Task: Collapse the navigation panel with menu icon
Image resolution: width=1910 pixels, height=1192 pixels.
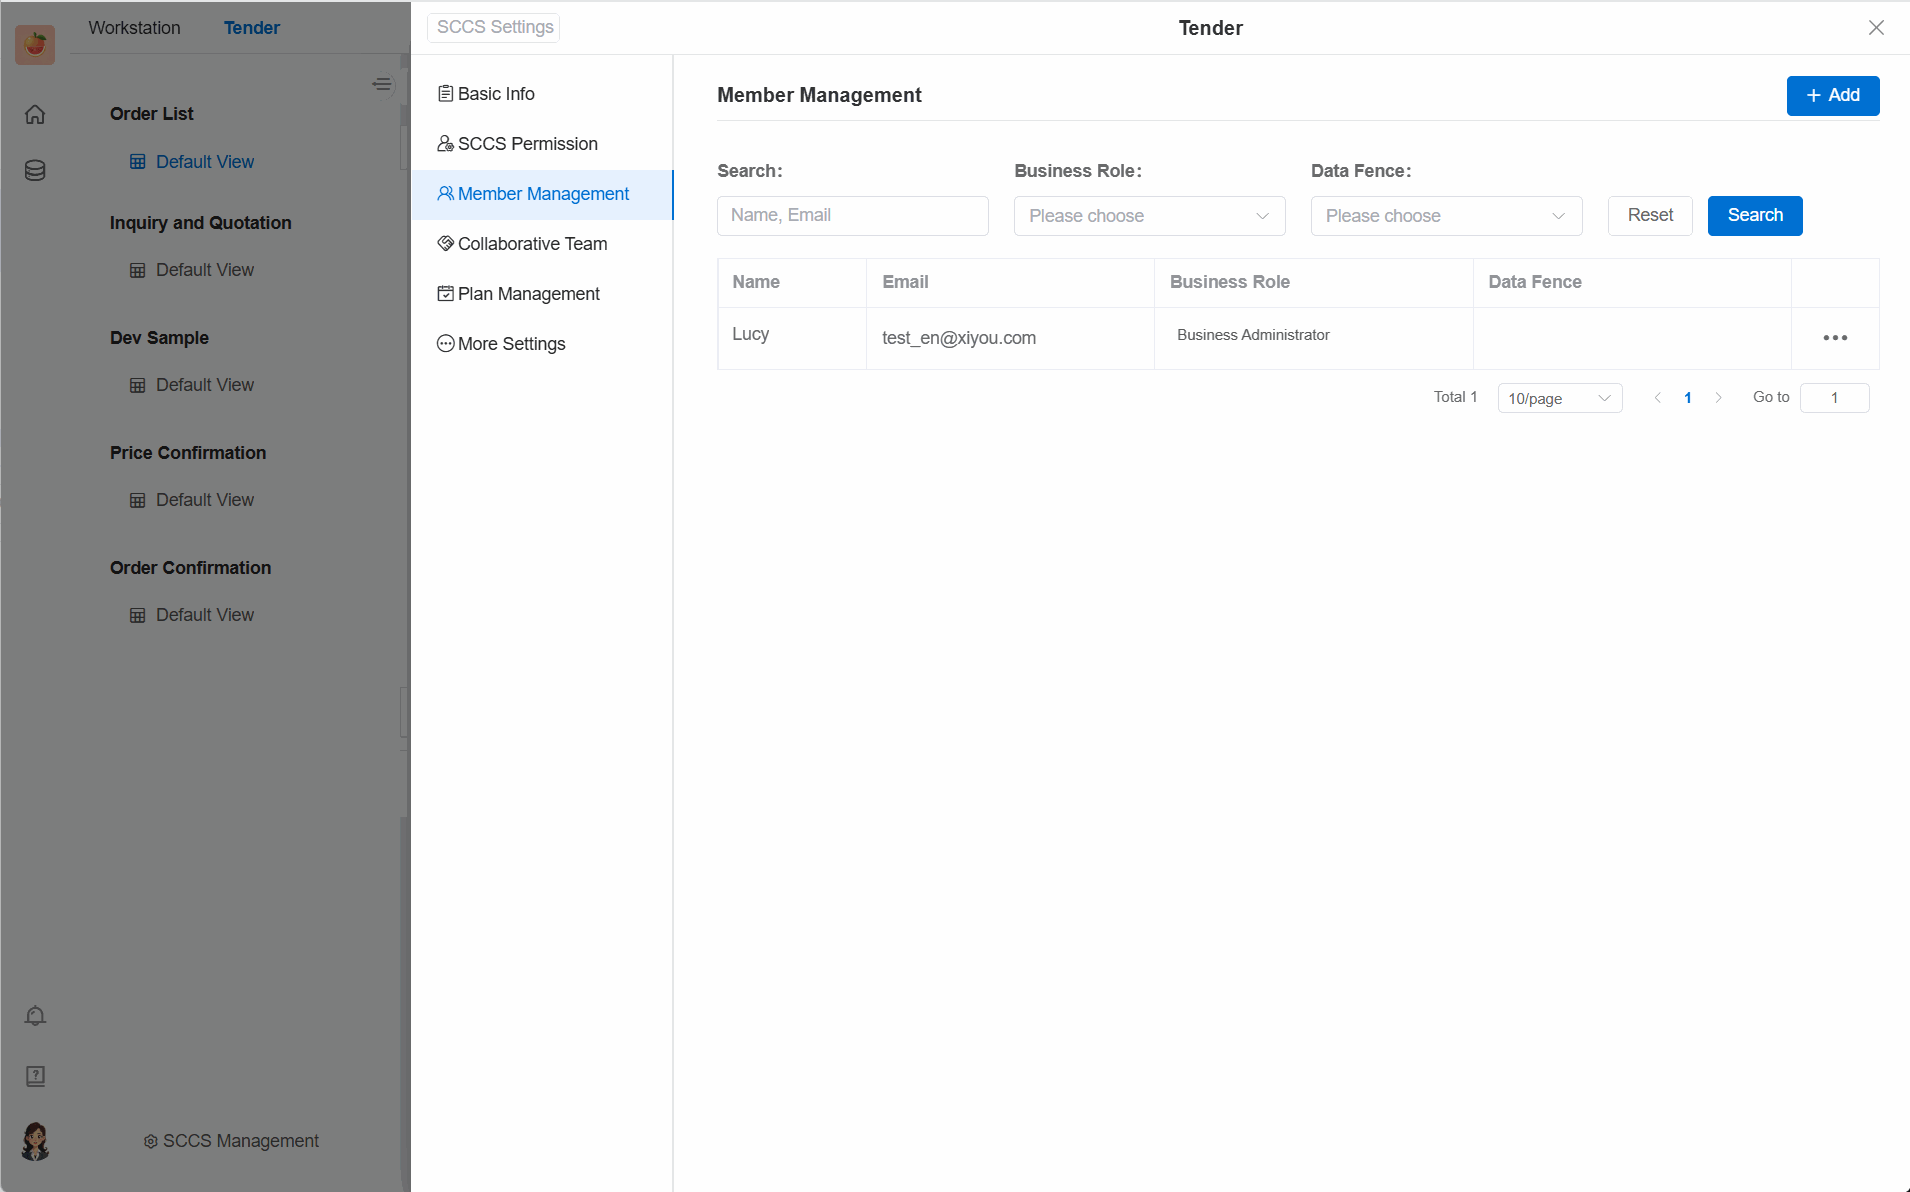Action: [381, 84]
